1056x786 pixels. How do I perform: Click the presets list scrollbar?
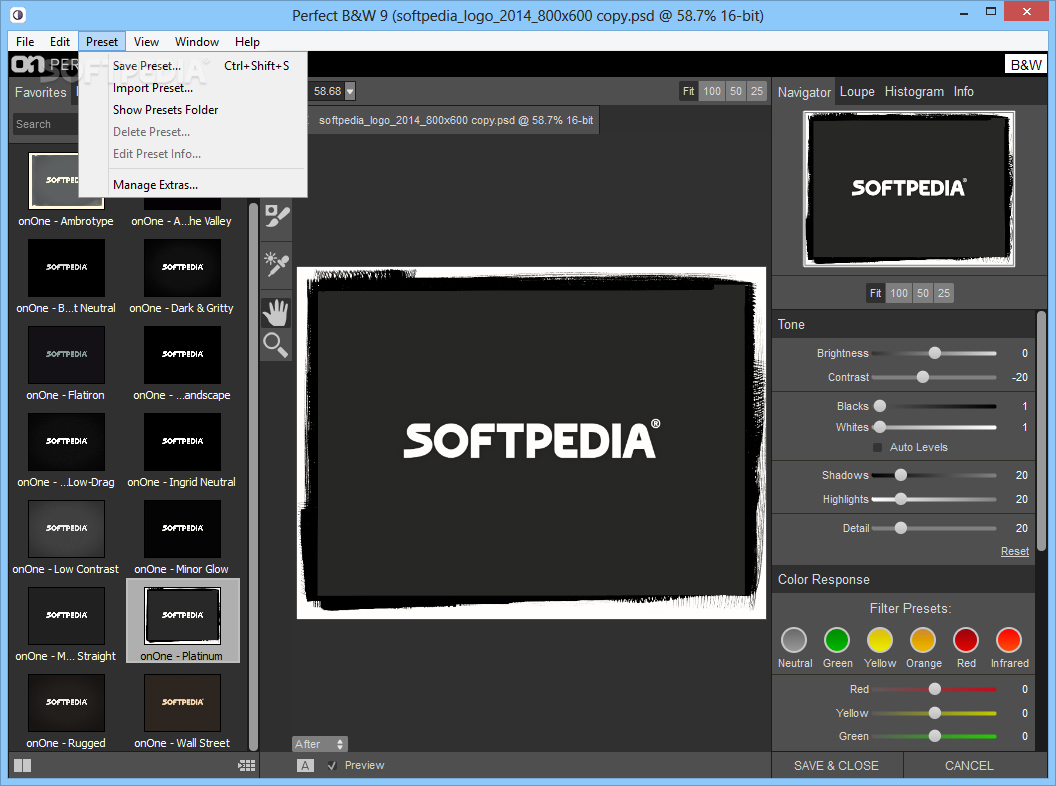coord(253,476)
